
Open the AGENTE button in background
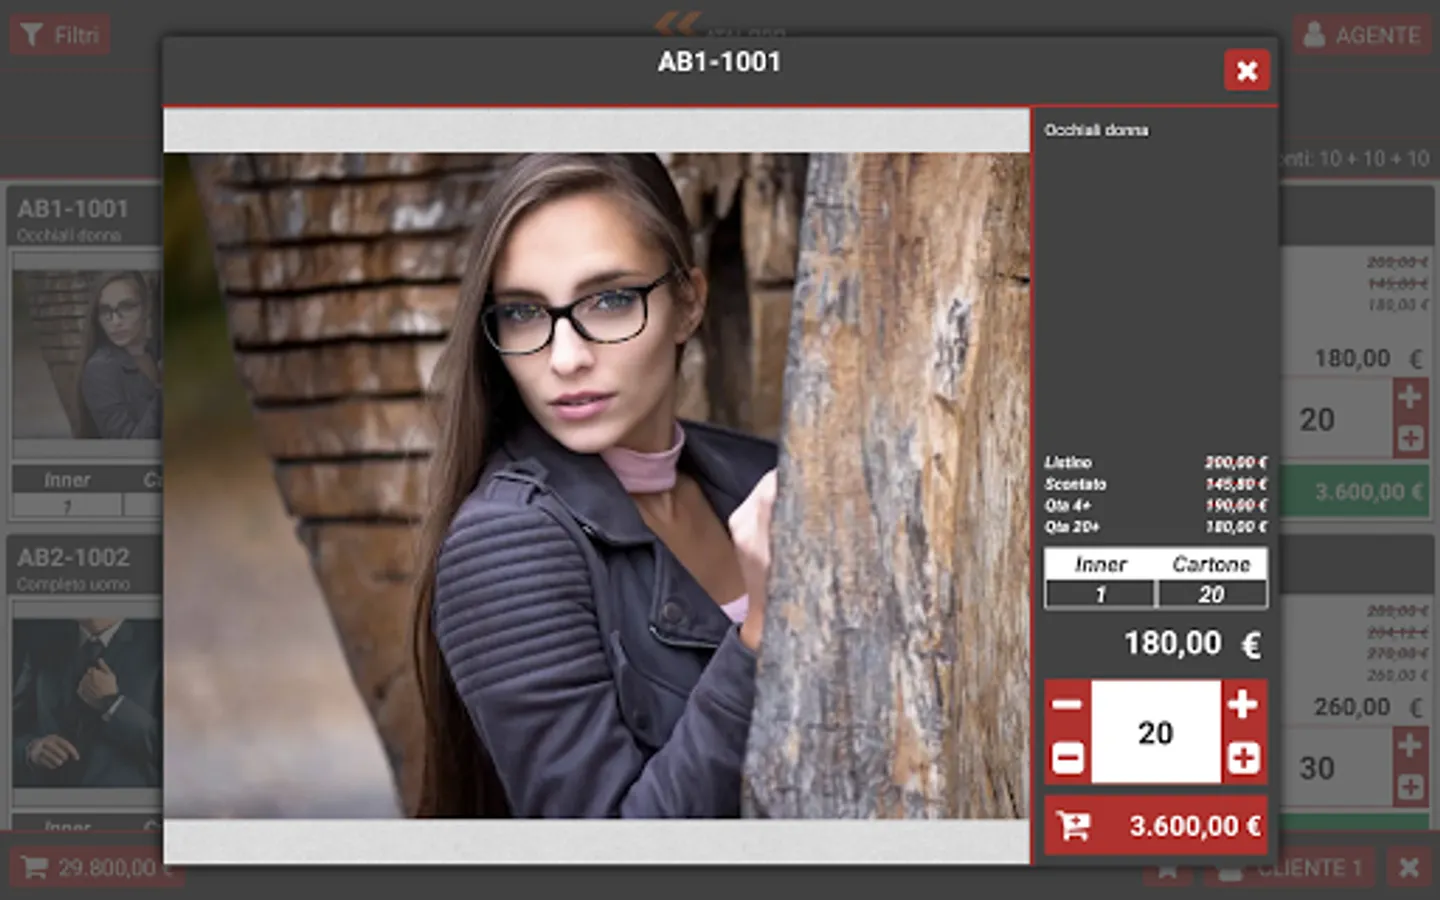point(1362,35)
